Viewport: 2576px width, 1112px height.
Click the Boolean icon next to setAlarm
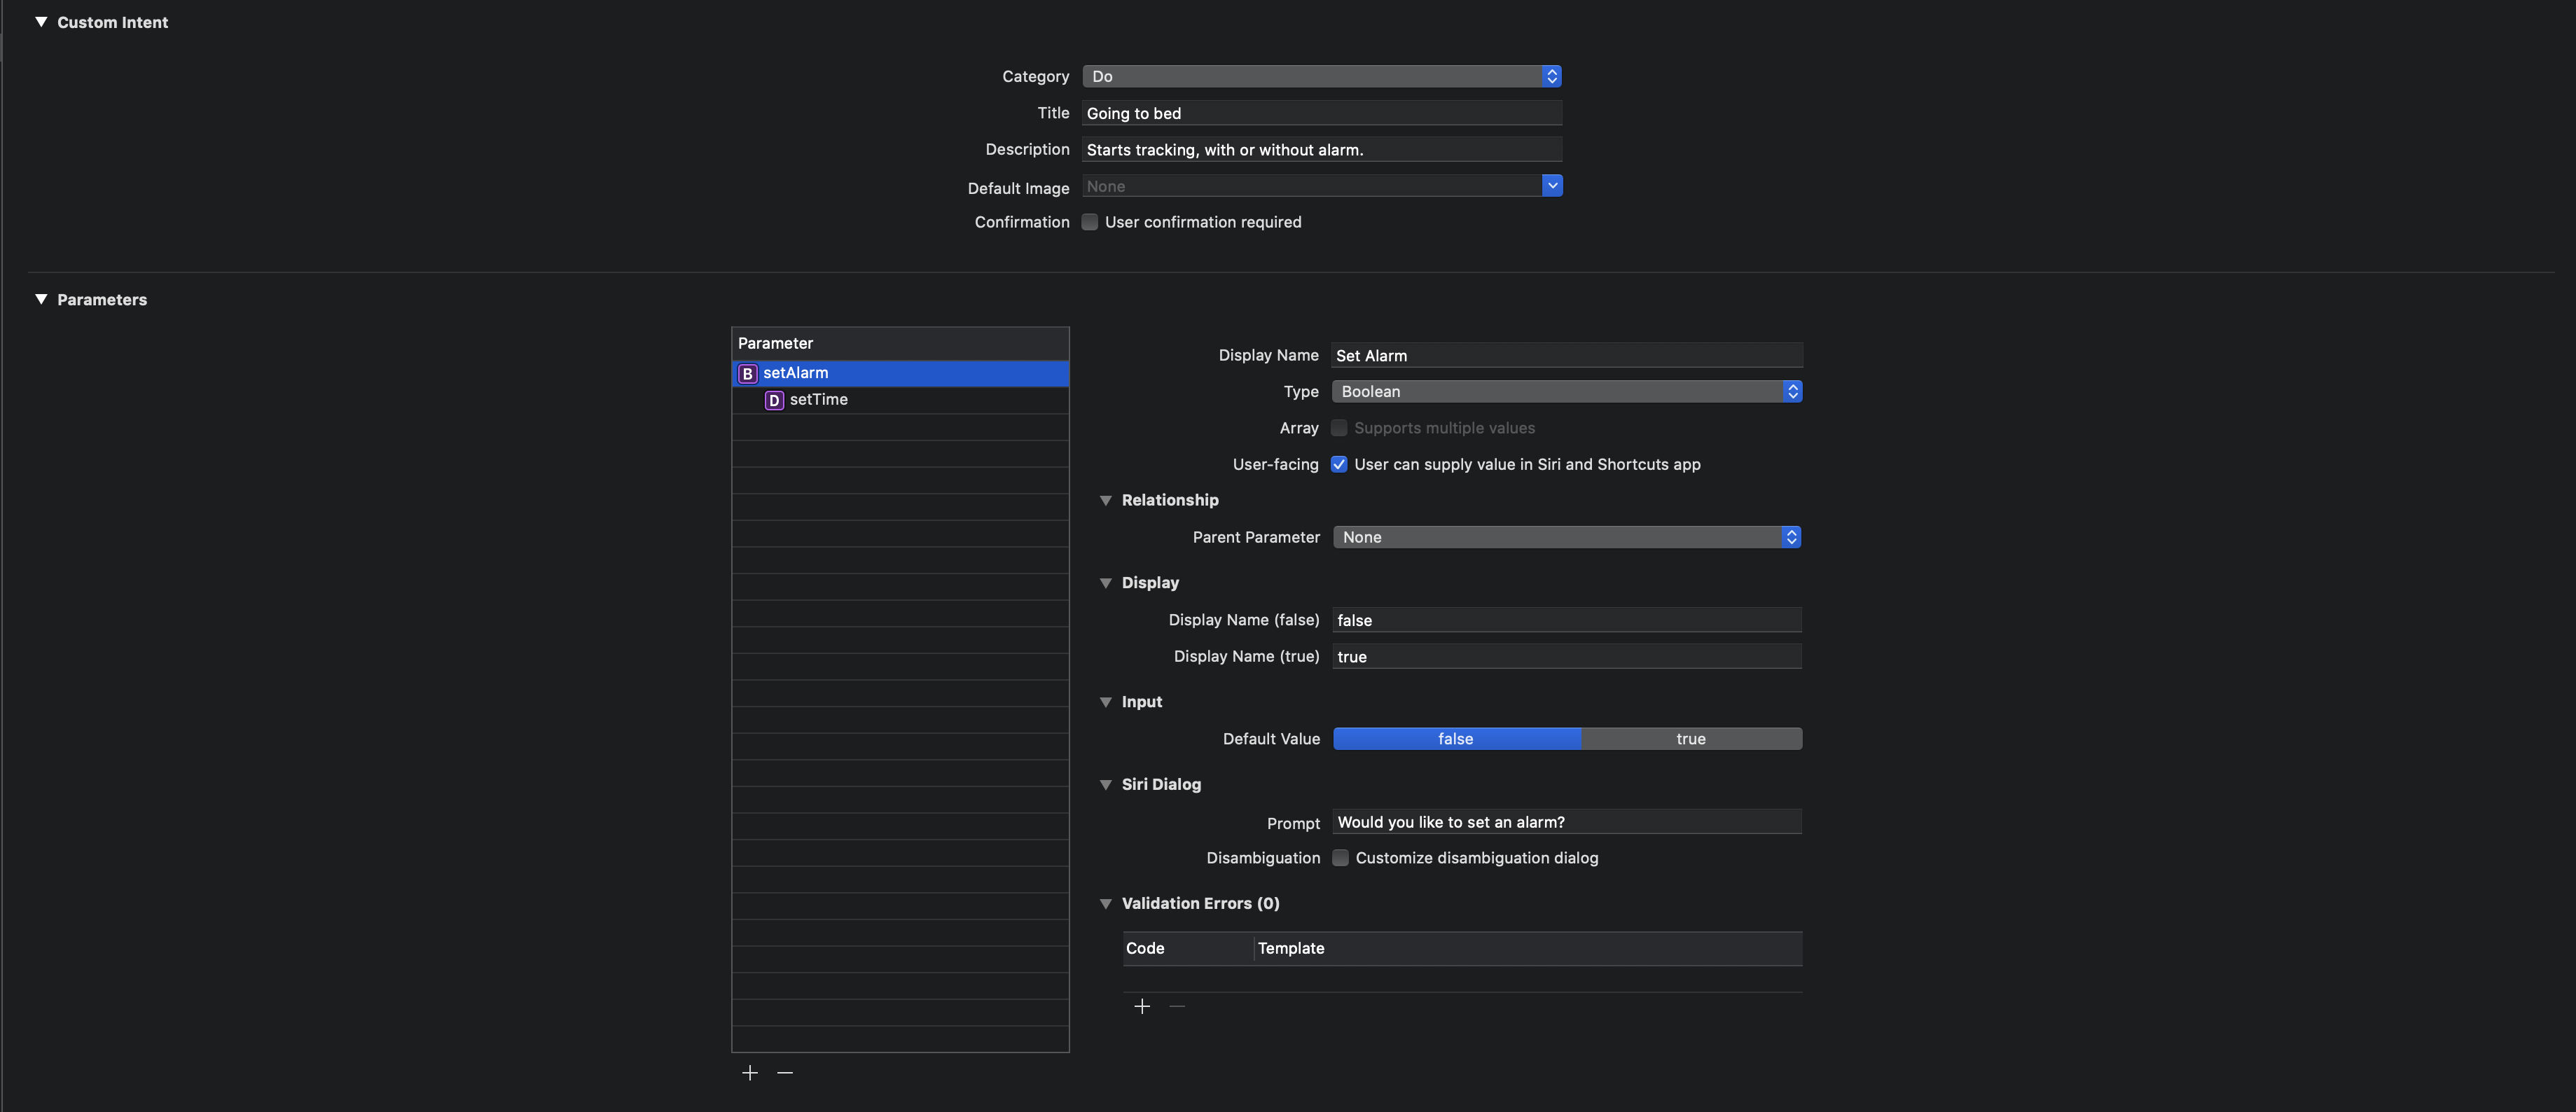pyautogui.click(x=747, y=374)
